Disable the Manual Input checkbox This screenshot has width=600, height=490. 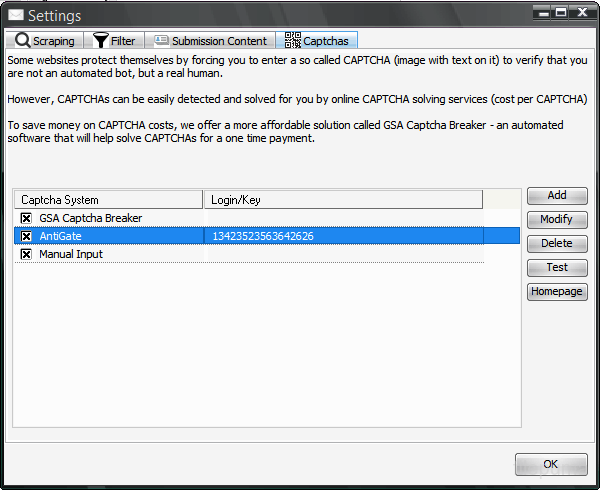[26, 254]
